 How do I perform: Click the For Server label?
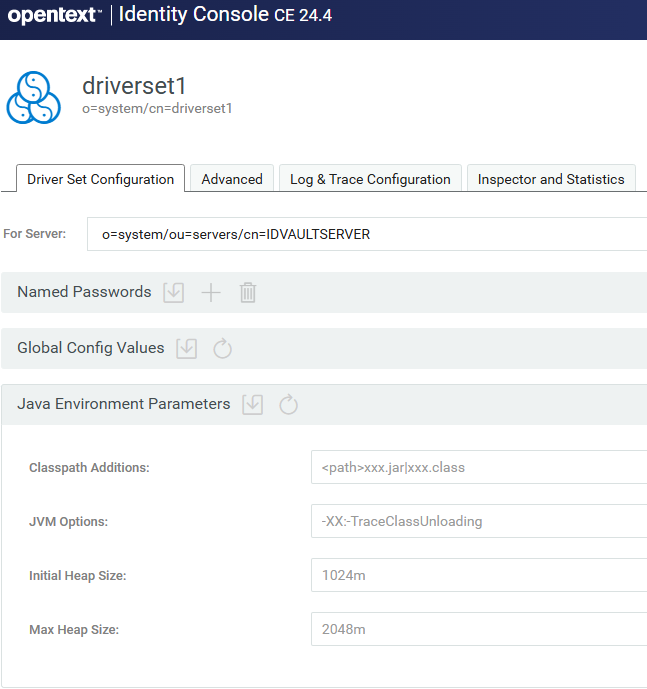click(x=34, y=234)
